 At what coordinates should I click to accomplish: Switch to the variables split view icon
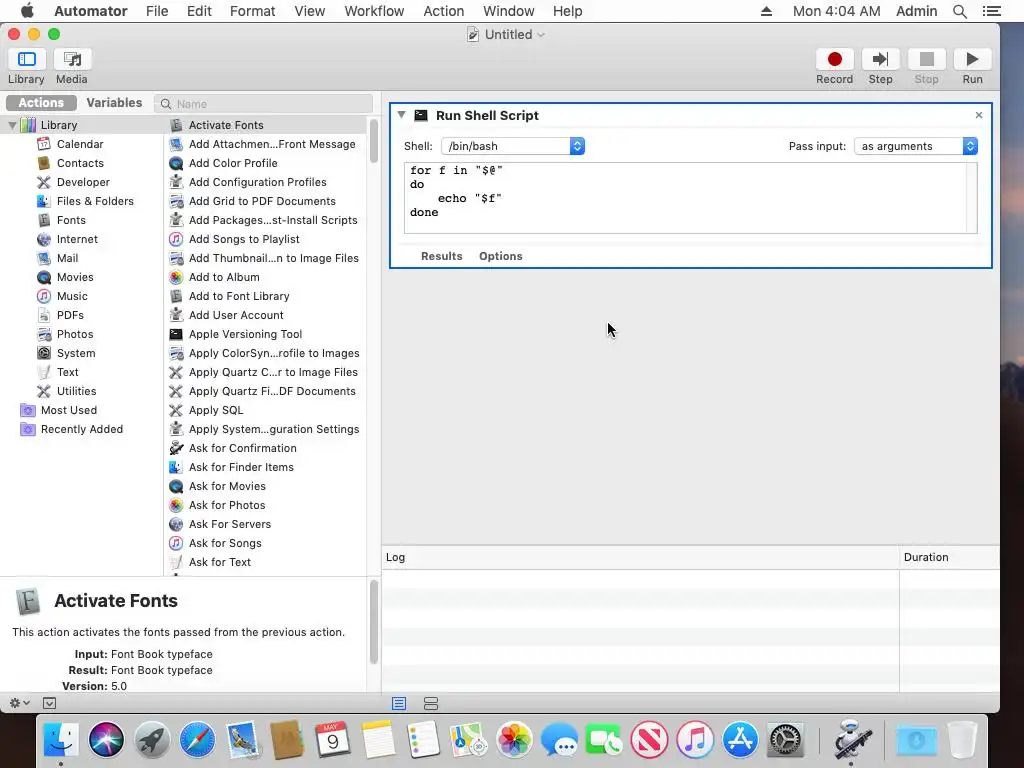coord(431,703)
